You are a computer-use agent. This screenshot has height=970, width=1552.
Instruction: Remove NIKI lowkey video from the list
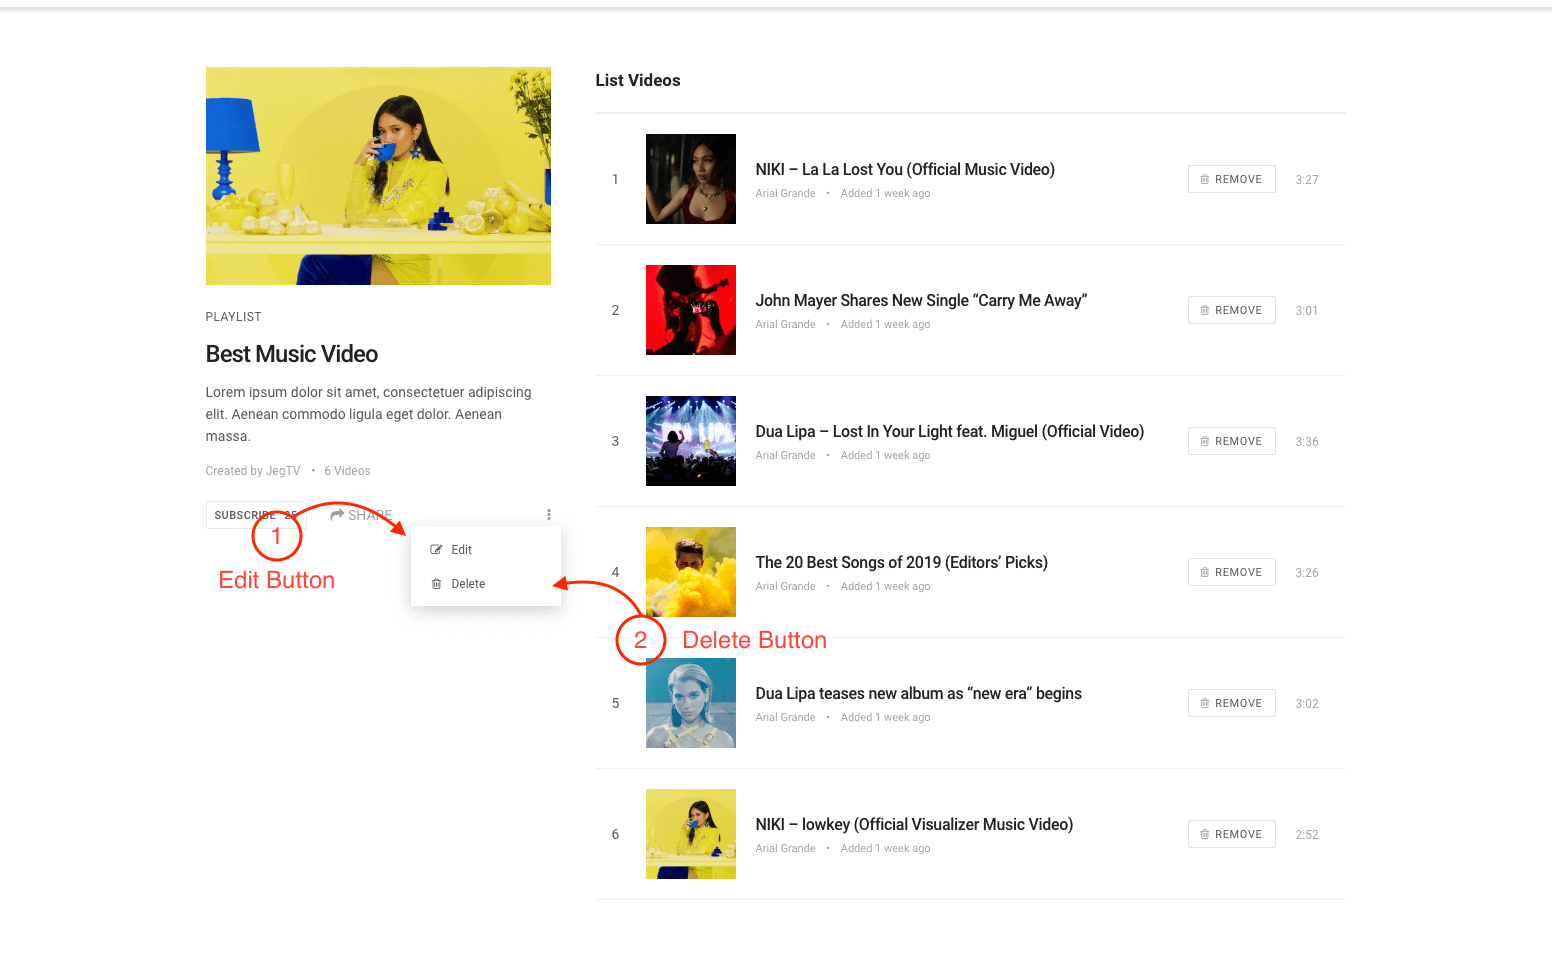coord(1231,835)
